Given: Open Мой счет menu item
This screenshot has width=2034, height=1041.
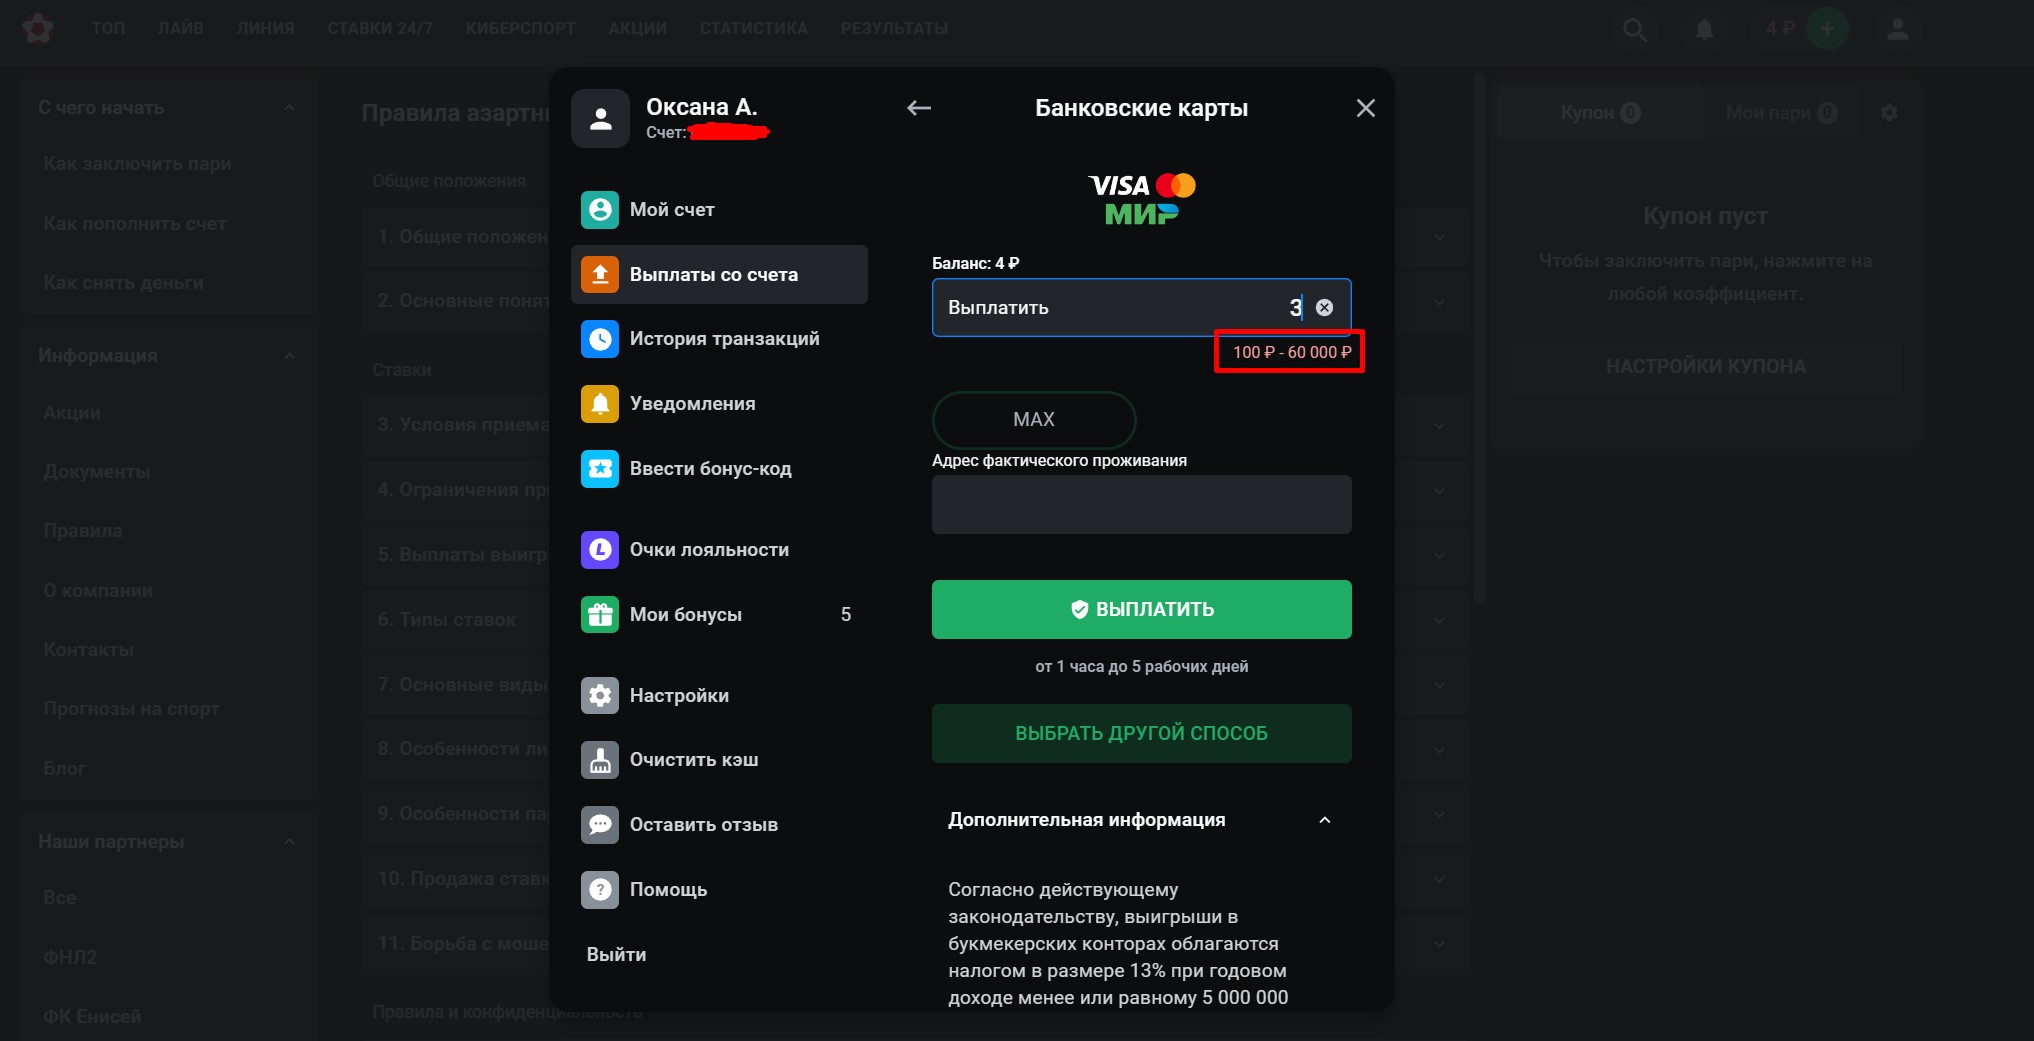Looking at the screenshot, I should click(x=671, y=210).
